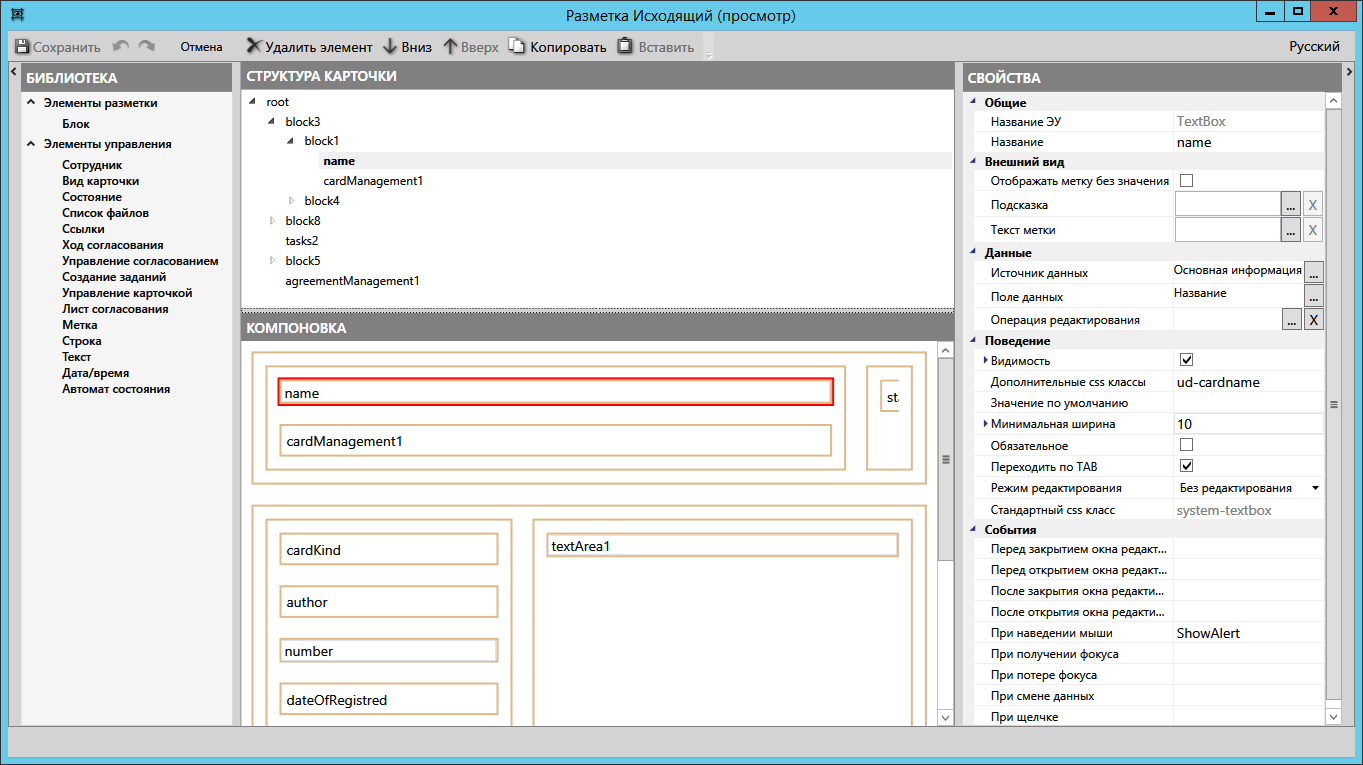Clear Подсказка with its X button
This screenshot has height=765, width=1363.
point(1313,205)
